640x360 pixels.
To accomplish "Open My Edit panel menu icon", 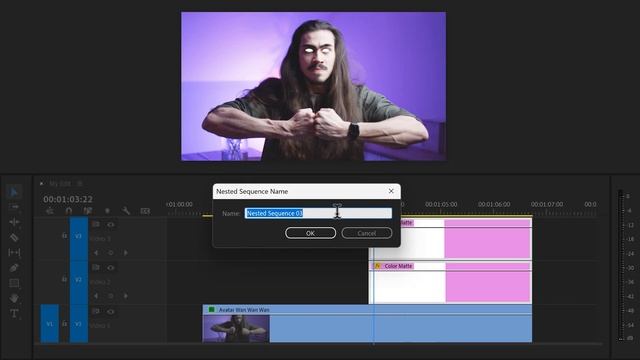I will pos(80,184).
